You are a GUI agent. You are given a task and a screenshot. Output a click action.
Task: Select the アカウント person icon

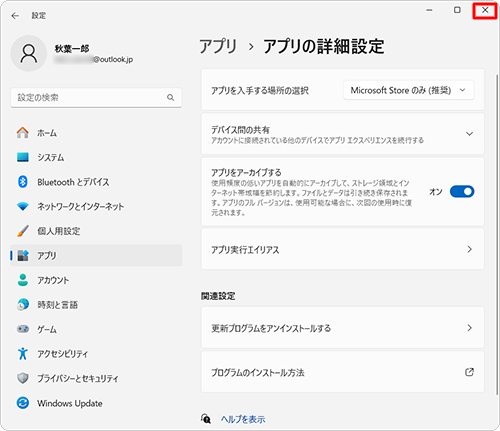point(23,280)
